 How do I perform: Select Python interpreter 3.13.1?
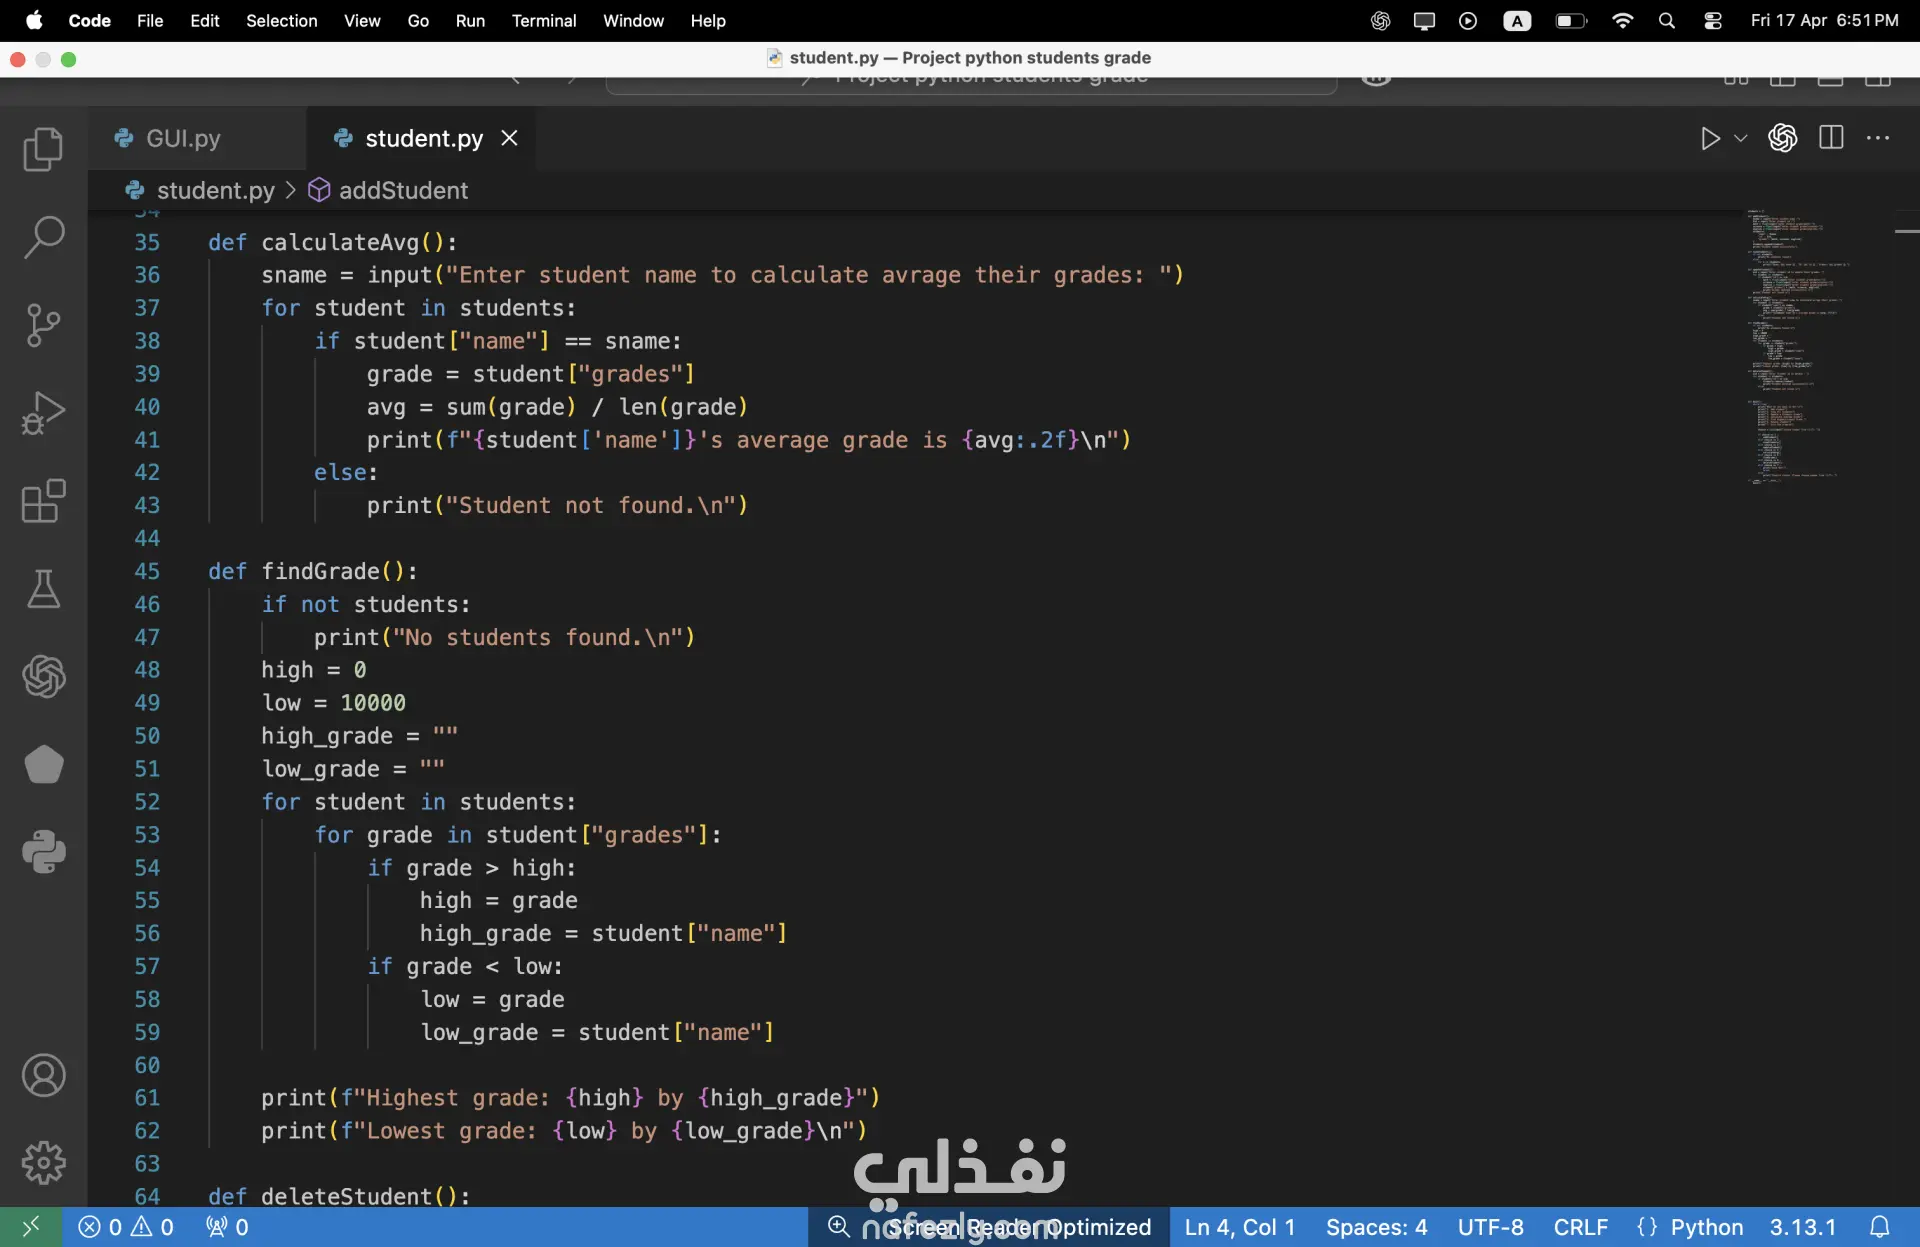1802,1226
